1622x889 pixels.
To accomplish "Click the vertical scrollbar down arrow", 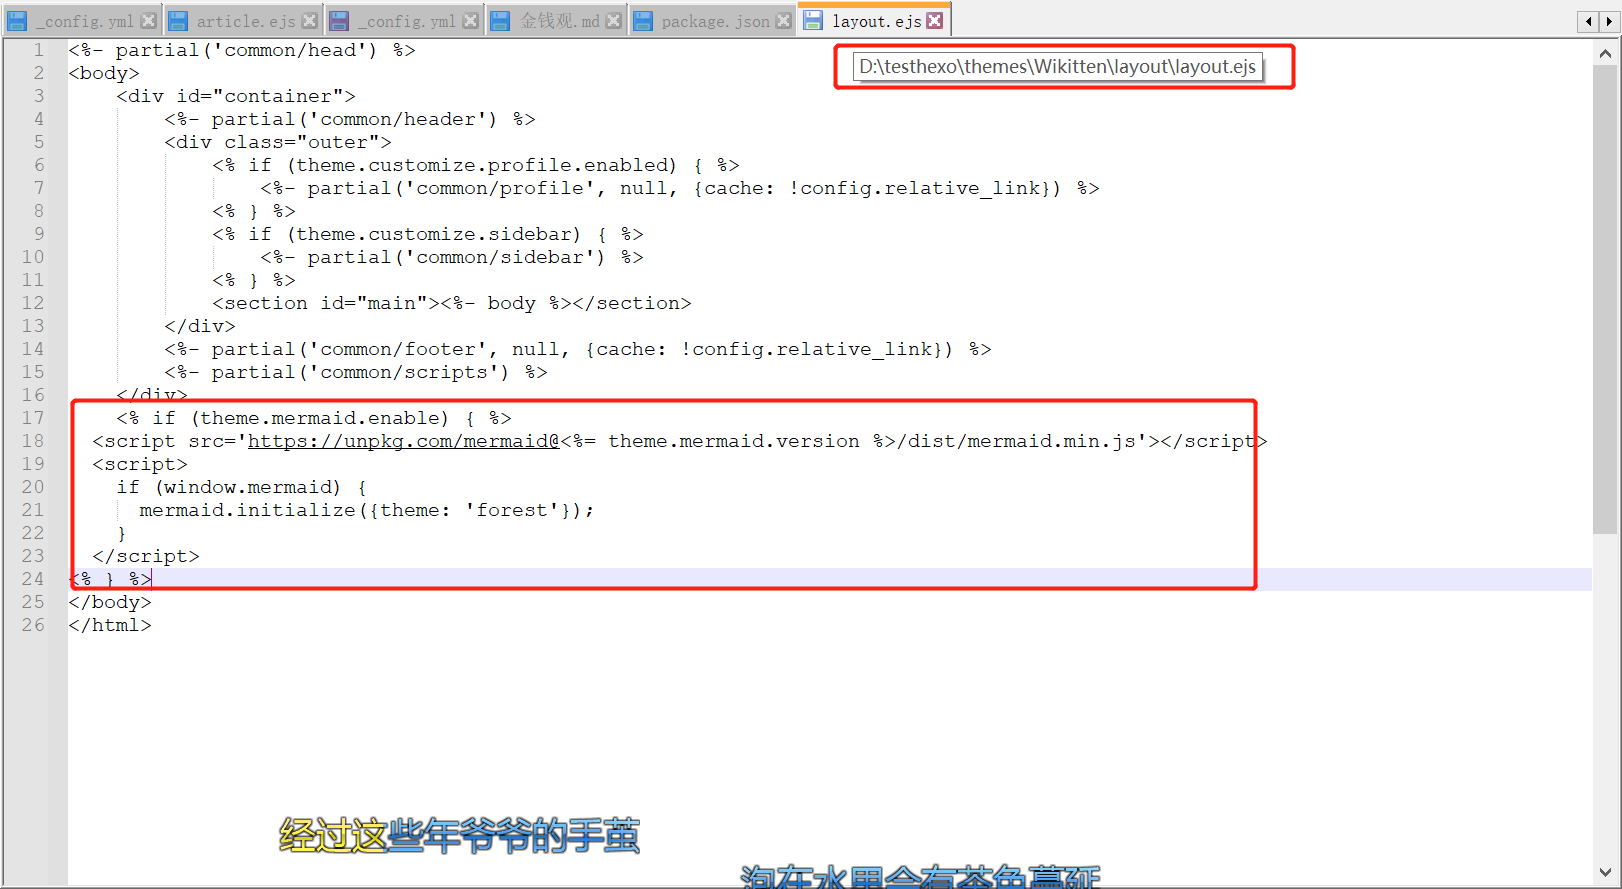I will 1606,872.
